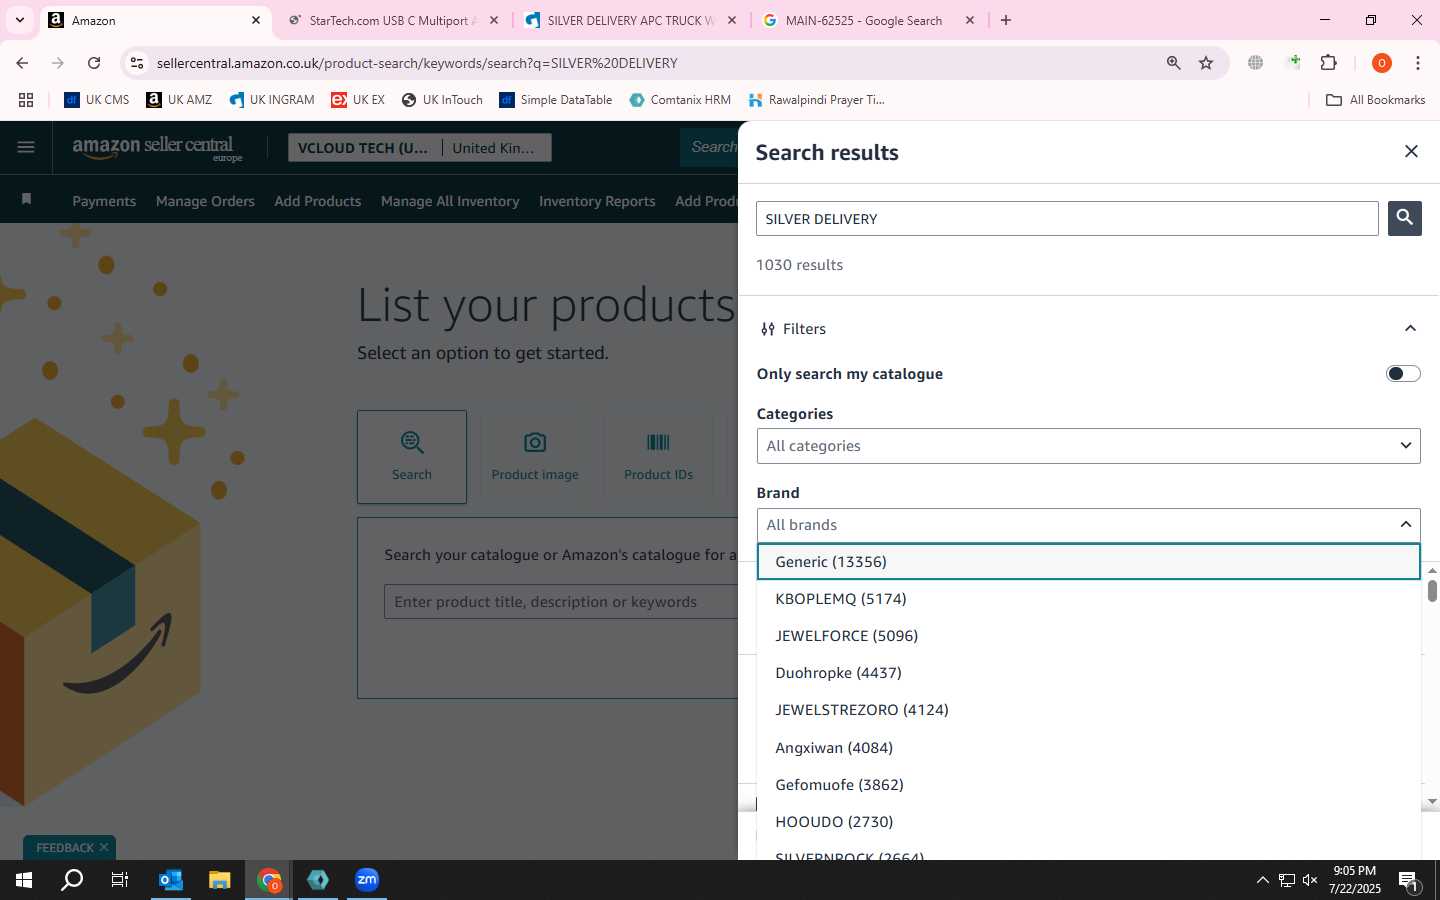Click the FEEDBACK button
This screenshot has height=900, width=1440.
point(63,847)
